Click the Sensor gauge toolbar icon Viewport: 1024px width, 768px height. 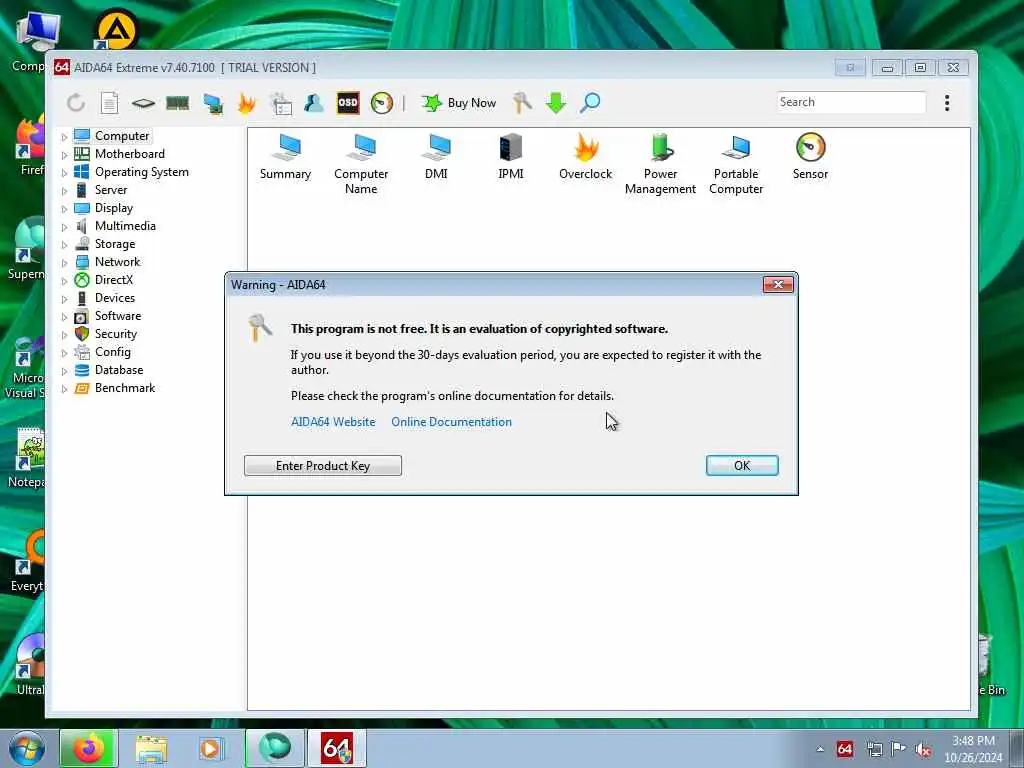(382, 103)
